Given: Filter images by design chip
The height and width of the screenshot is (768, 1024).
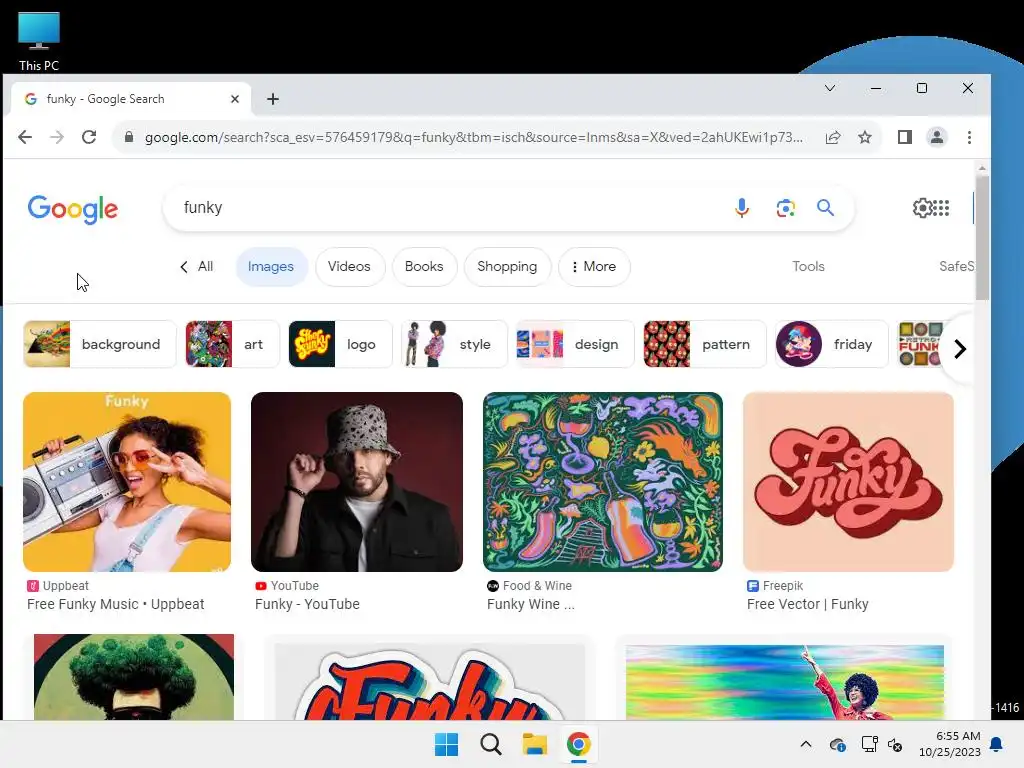Looking at the screenshot, I should (x=575, y=344).
